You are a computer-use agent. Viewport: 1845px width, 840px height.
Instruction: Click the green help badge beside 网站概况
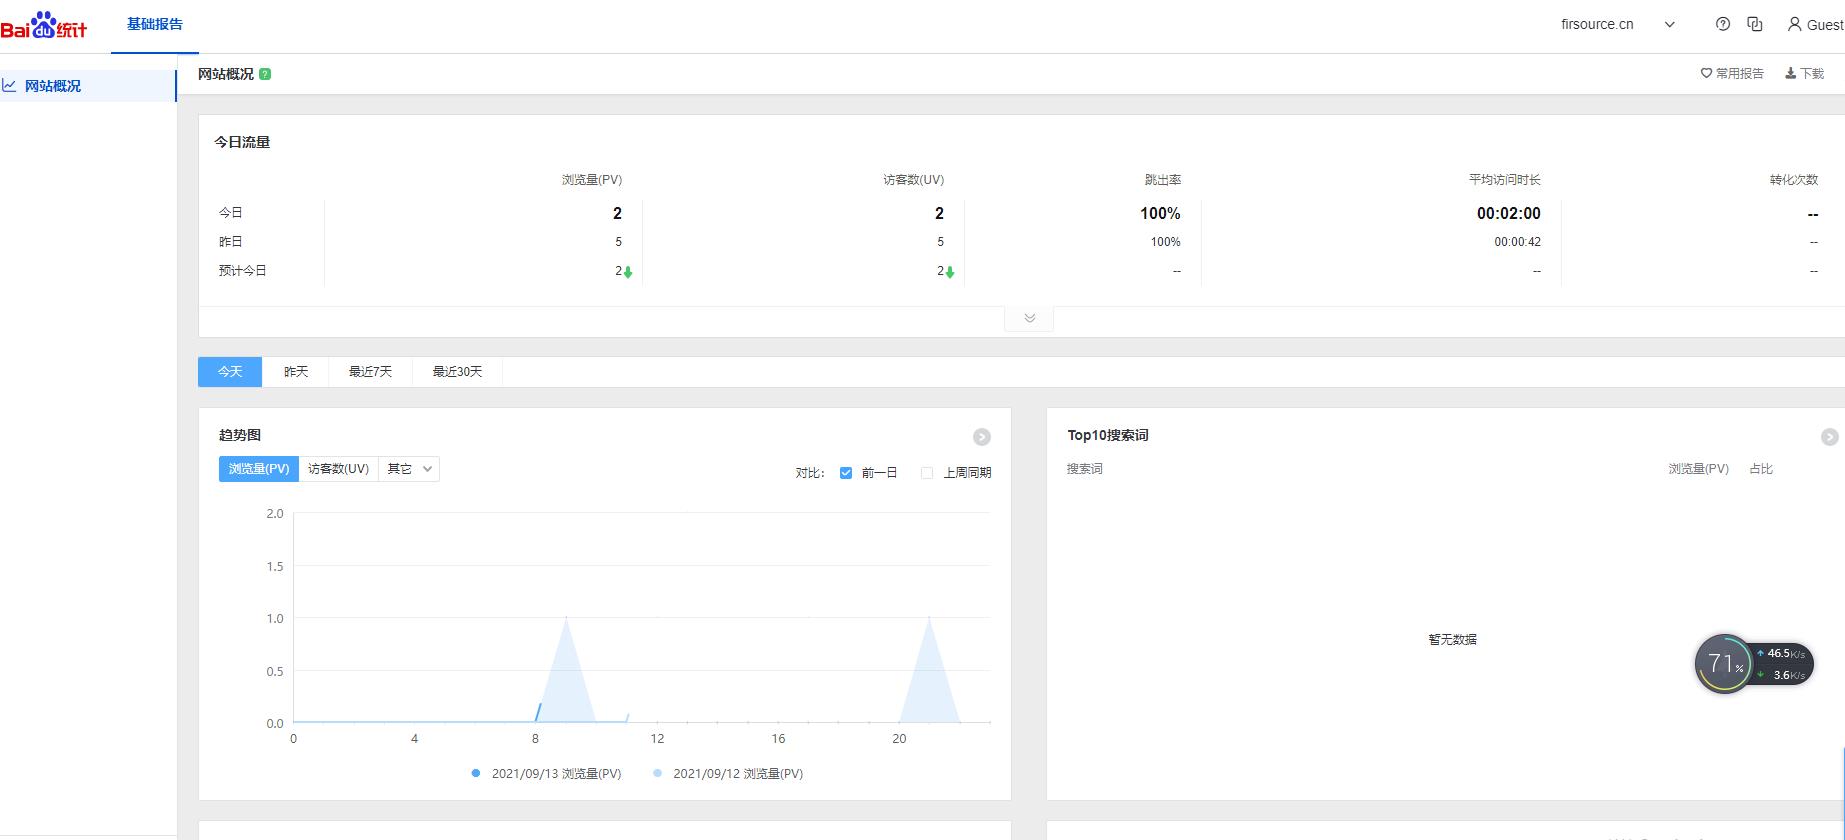[265, 74]
